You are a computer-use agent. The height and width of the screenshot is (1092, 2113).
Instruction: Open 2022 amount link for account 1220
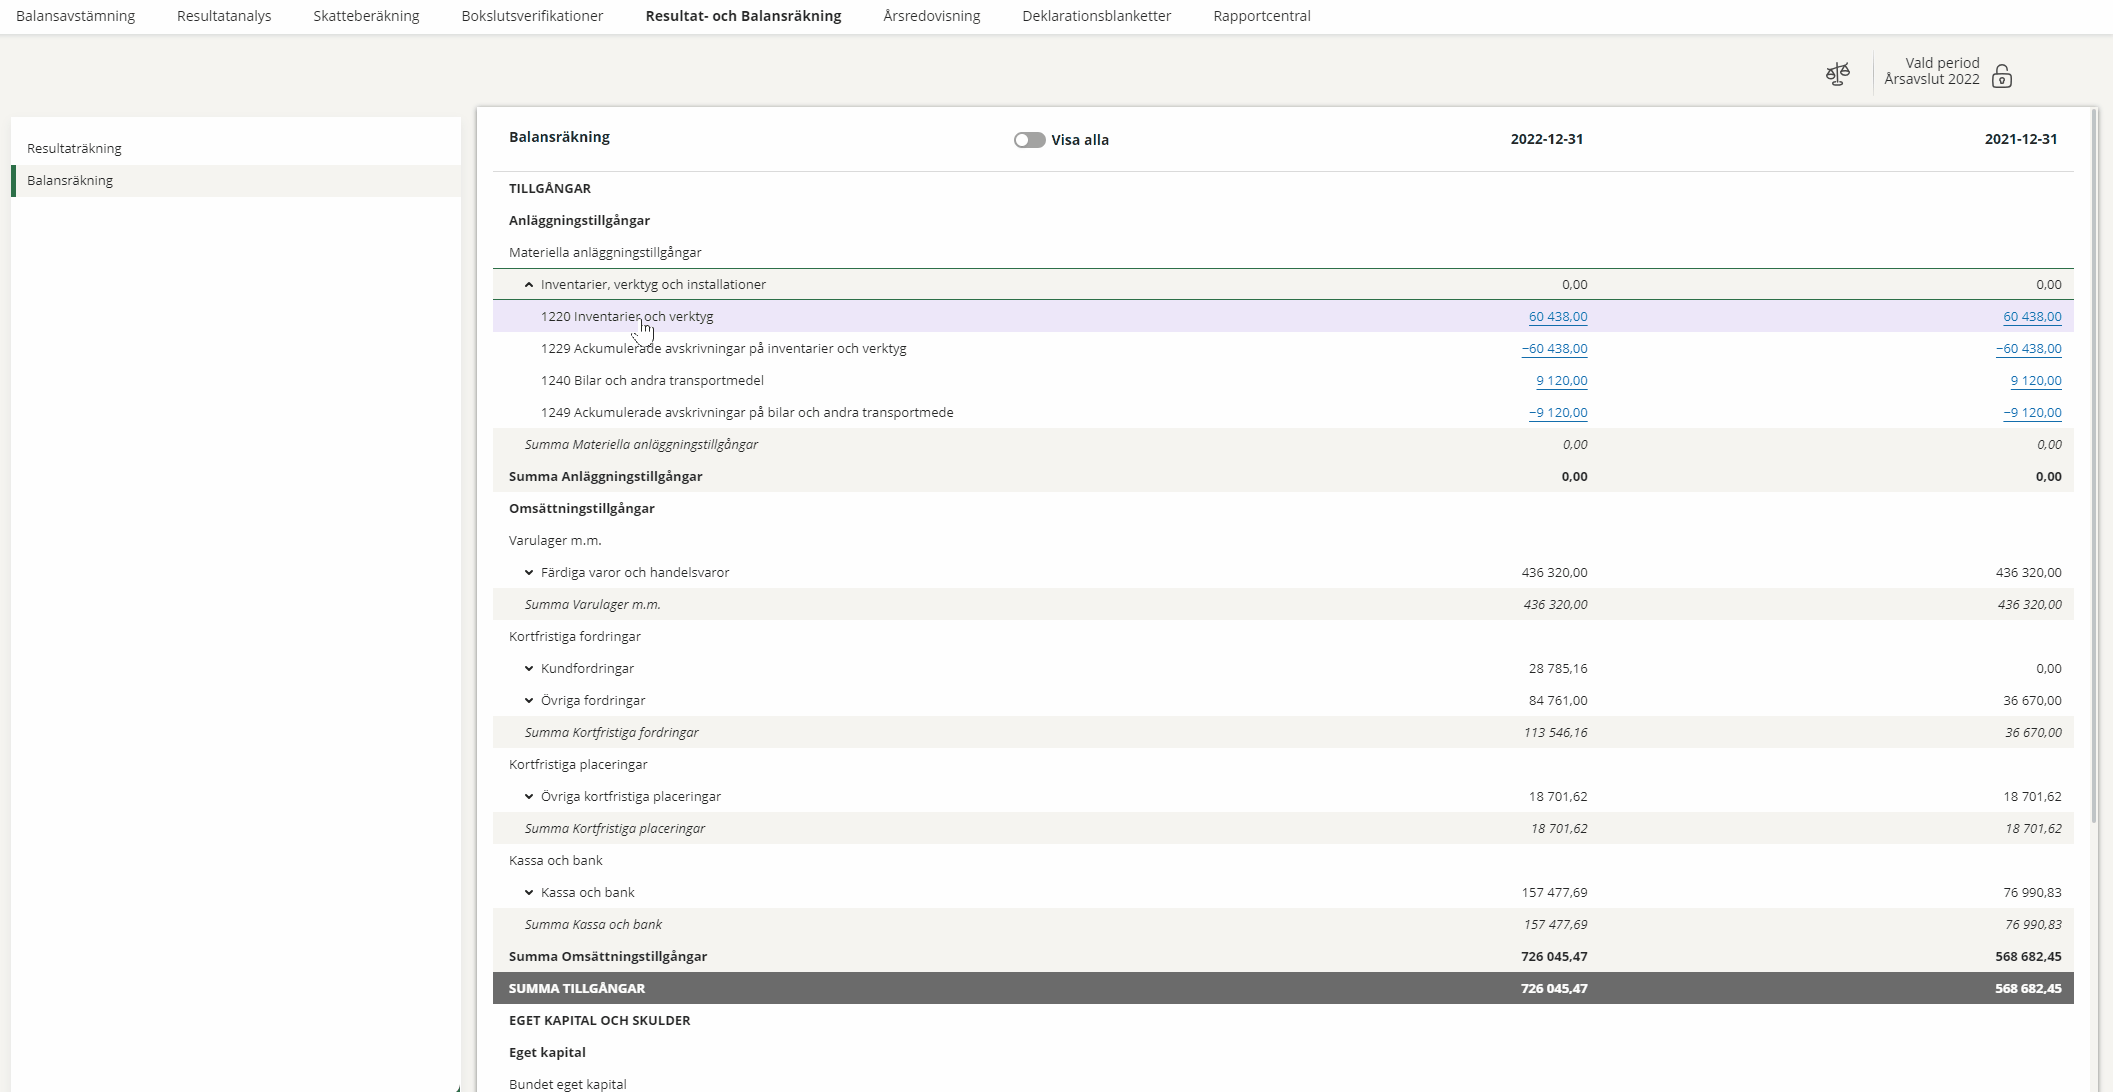(1557, 317)
